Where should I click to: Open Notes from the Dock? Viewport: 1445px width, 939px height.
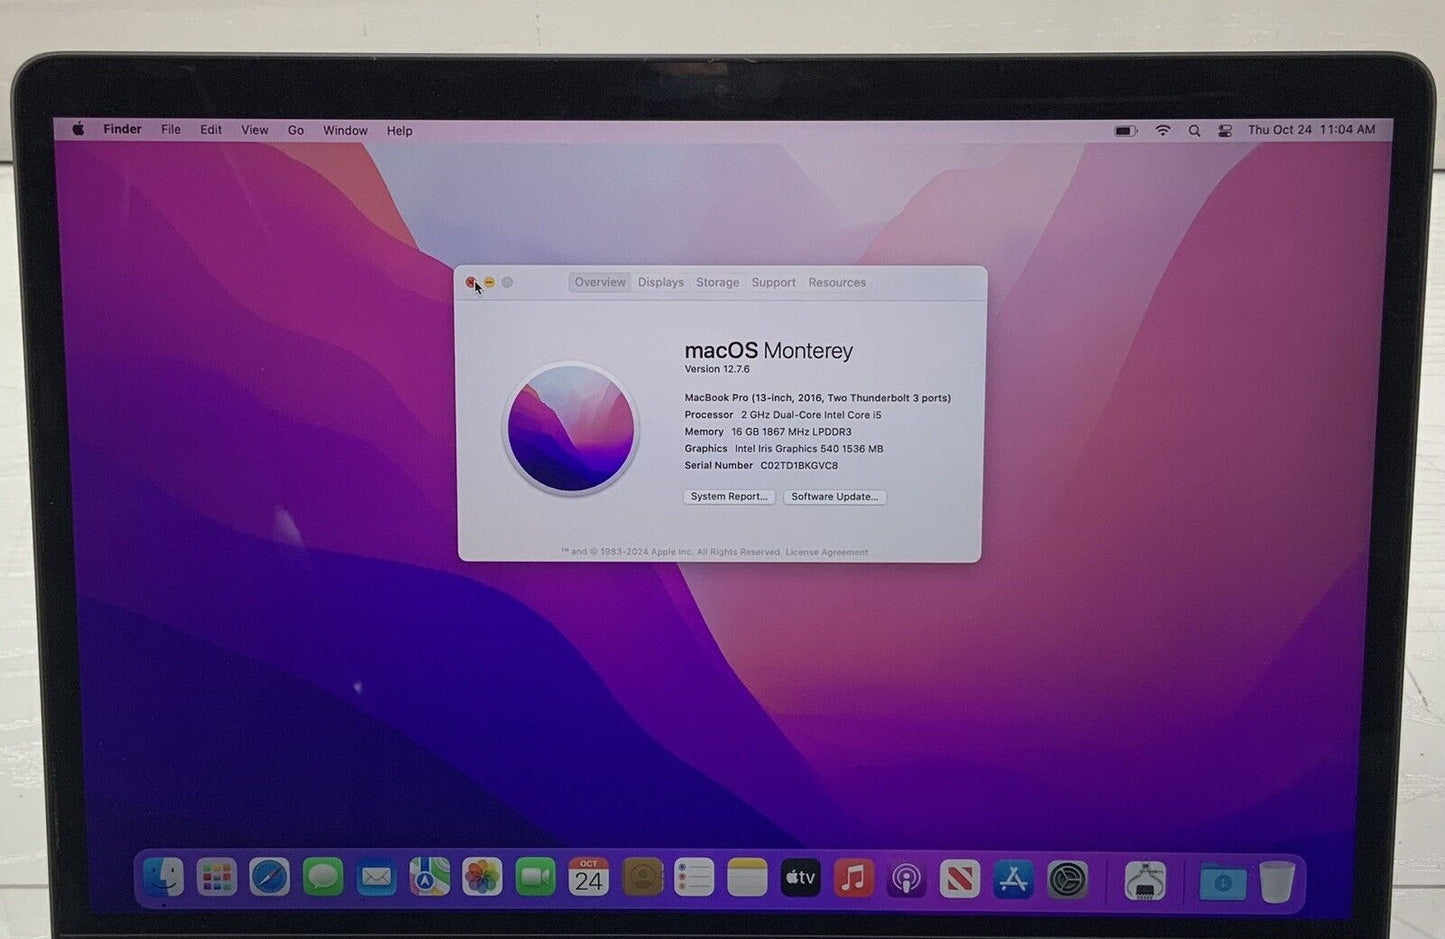pos(747,878)
